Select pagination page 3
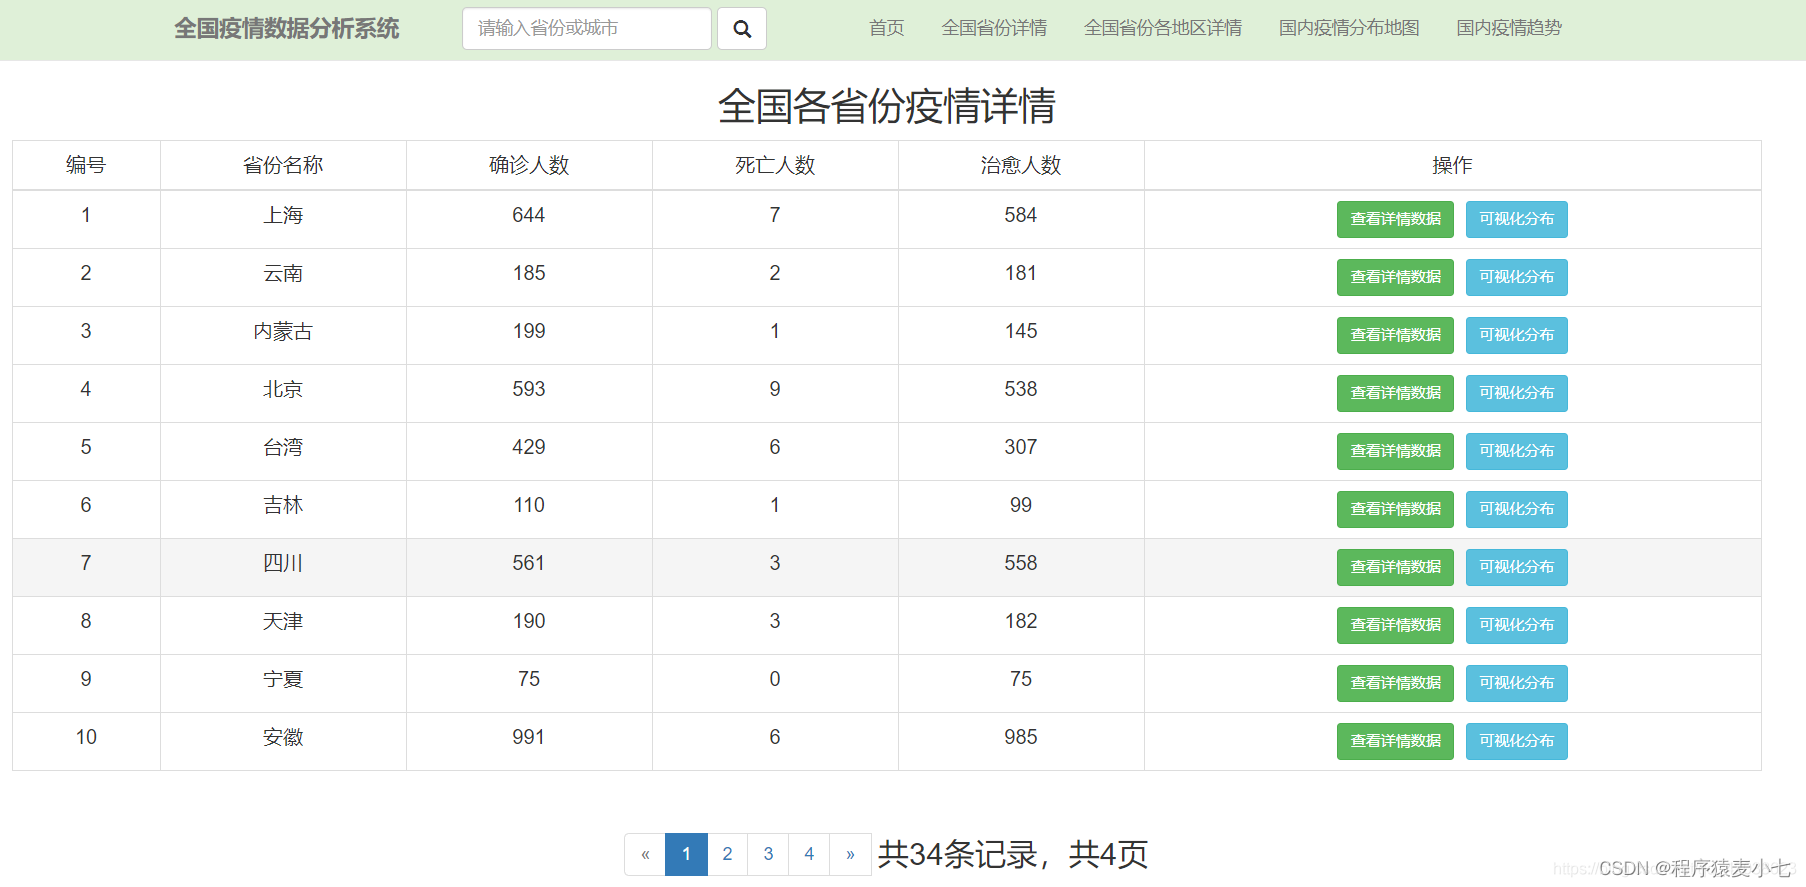This screenshot has width=1806, height=887. (768, 854)
